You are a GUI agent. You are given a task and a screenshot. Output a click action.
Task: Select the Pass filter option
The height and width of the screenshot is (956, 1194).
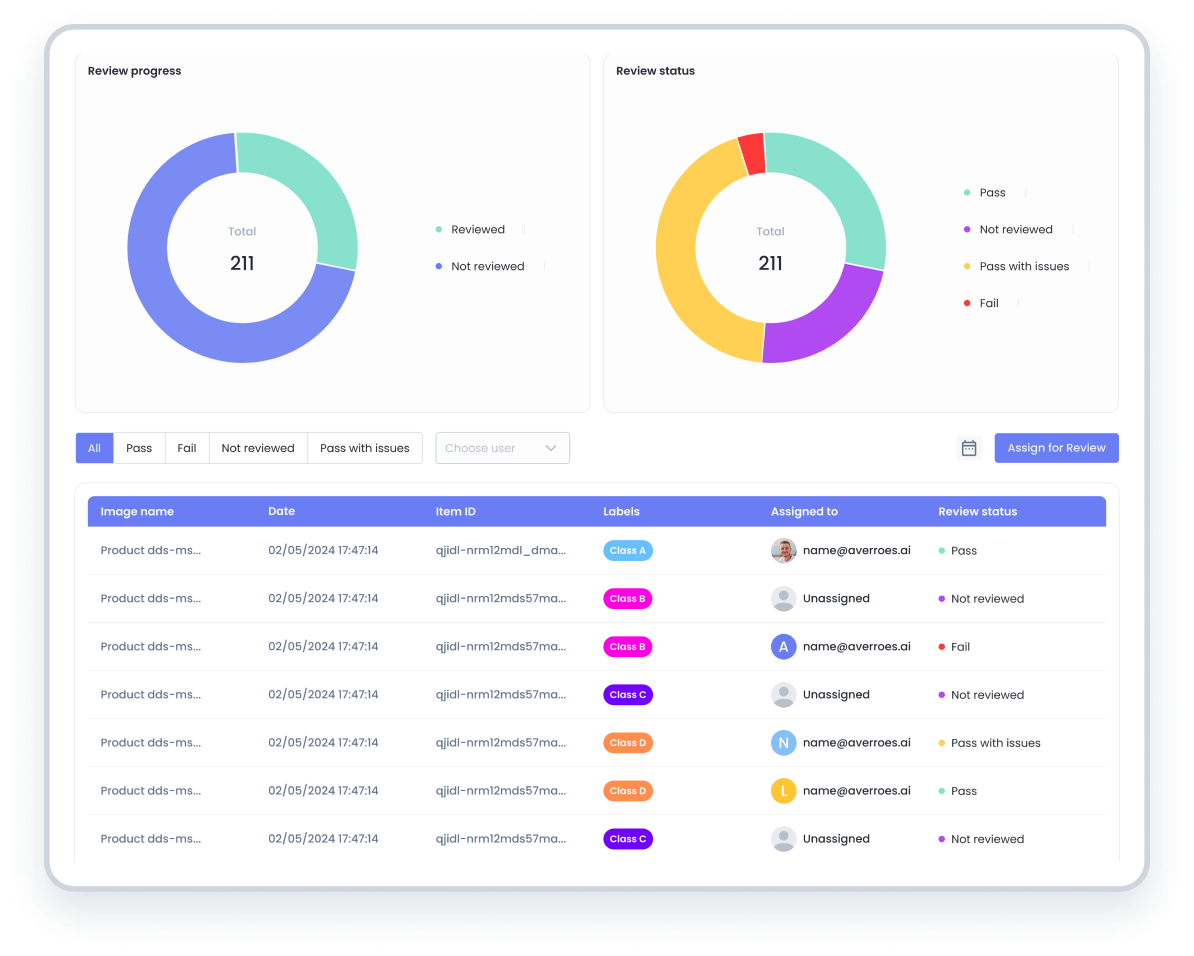139,447
